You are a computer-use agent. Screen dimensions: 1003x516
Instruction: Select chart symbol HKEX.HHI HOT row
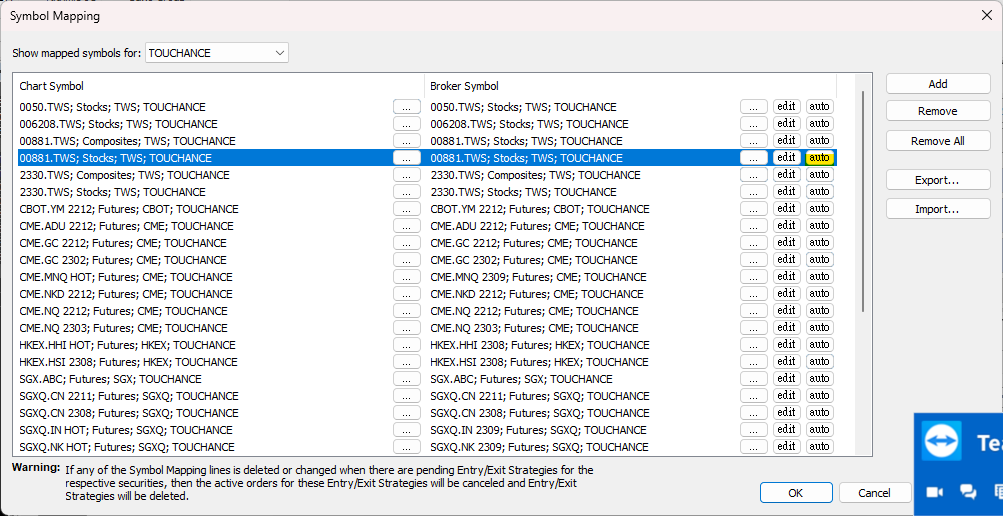[128, 345]
